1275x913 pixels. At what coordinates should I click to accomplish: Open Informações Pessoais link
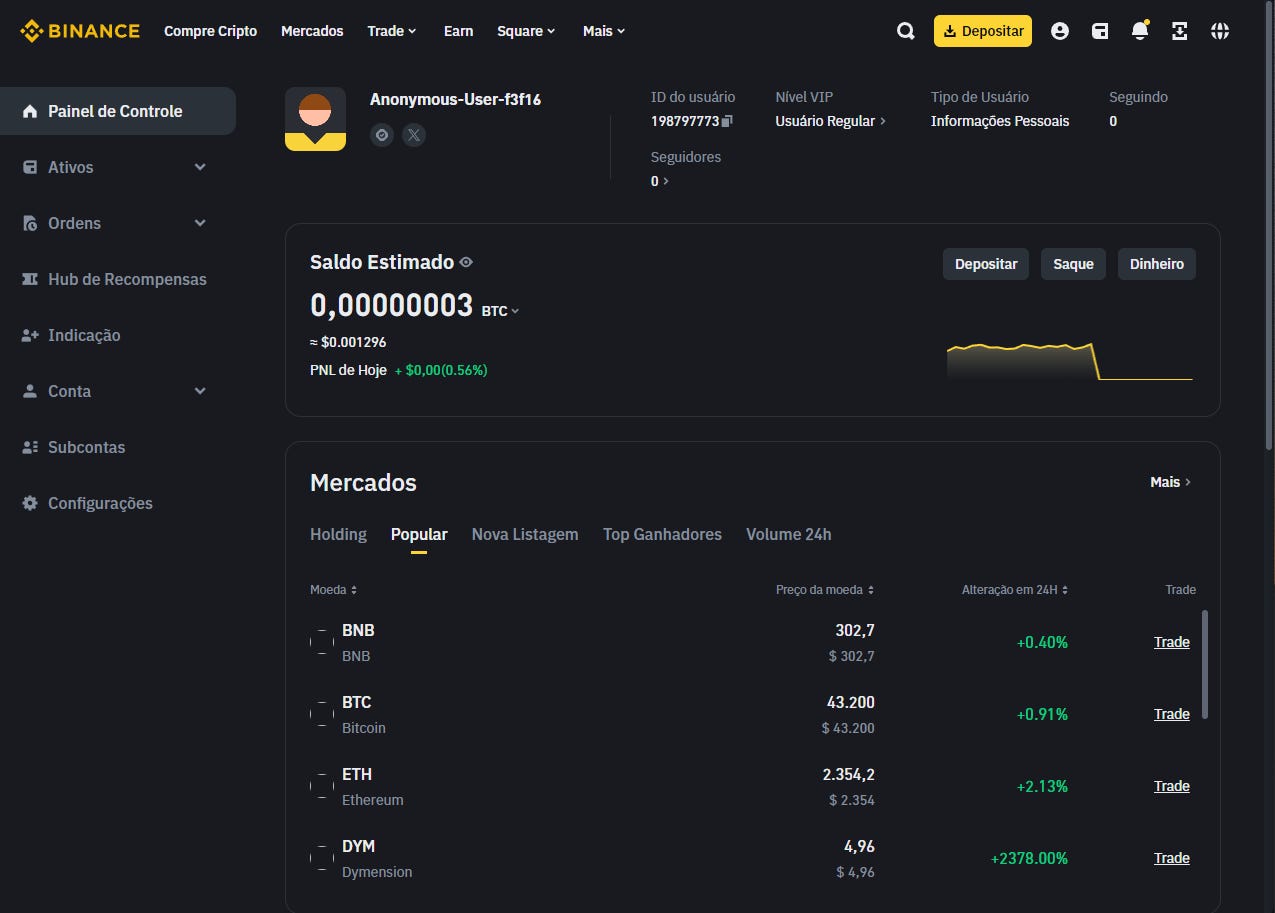[x=1000, y=121]
